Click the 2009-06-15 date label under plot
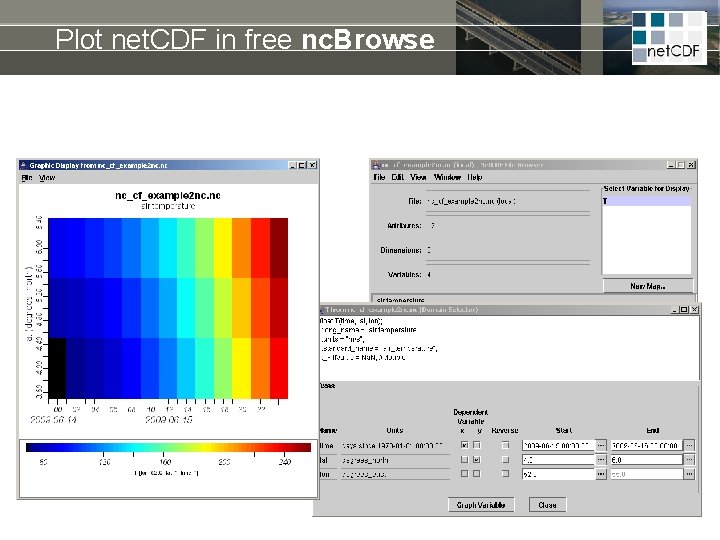The height and width of the screenshot is (540, 720). click(x=169, y=420)
